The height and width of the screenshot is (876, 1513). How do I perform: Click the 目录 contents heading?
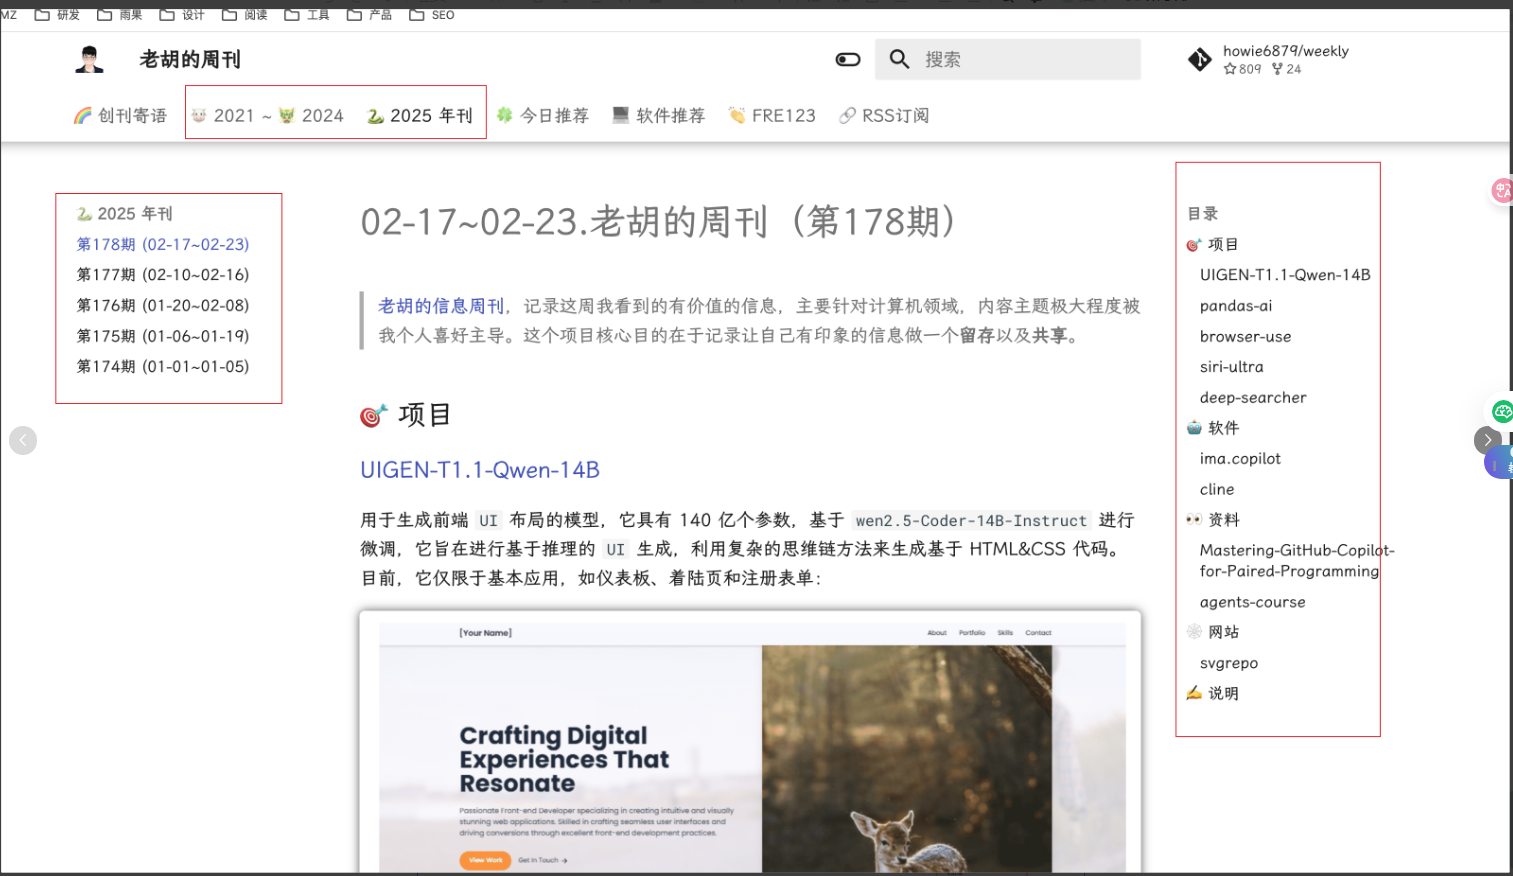click(x=1203, y=213)
